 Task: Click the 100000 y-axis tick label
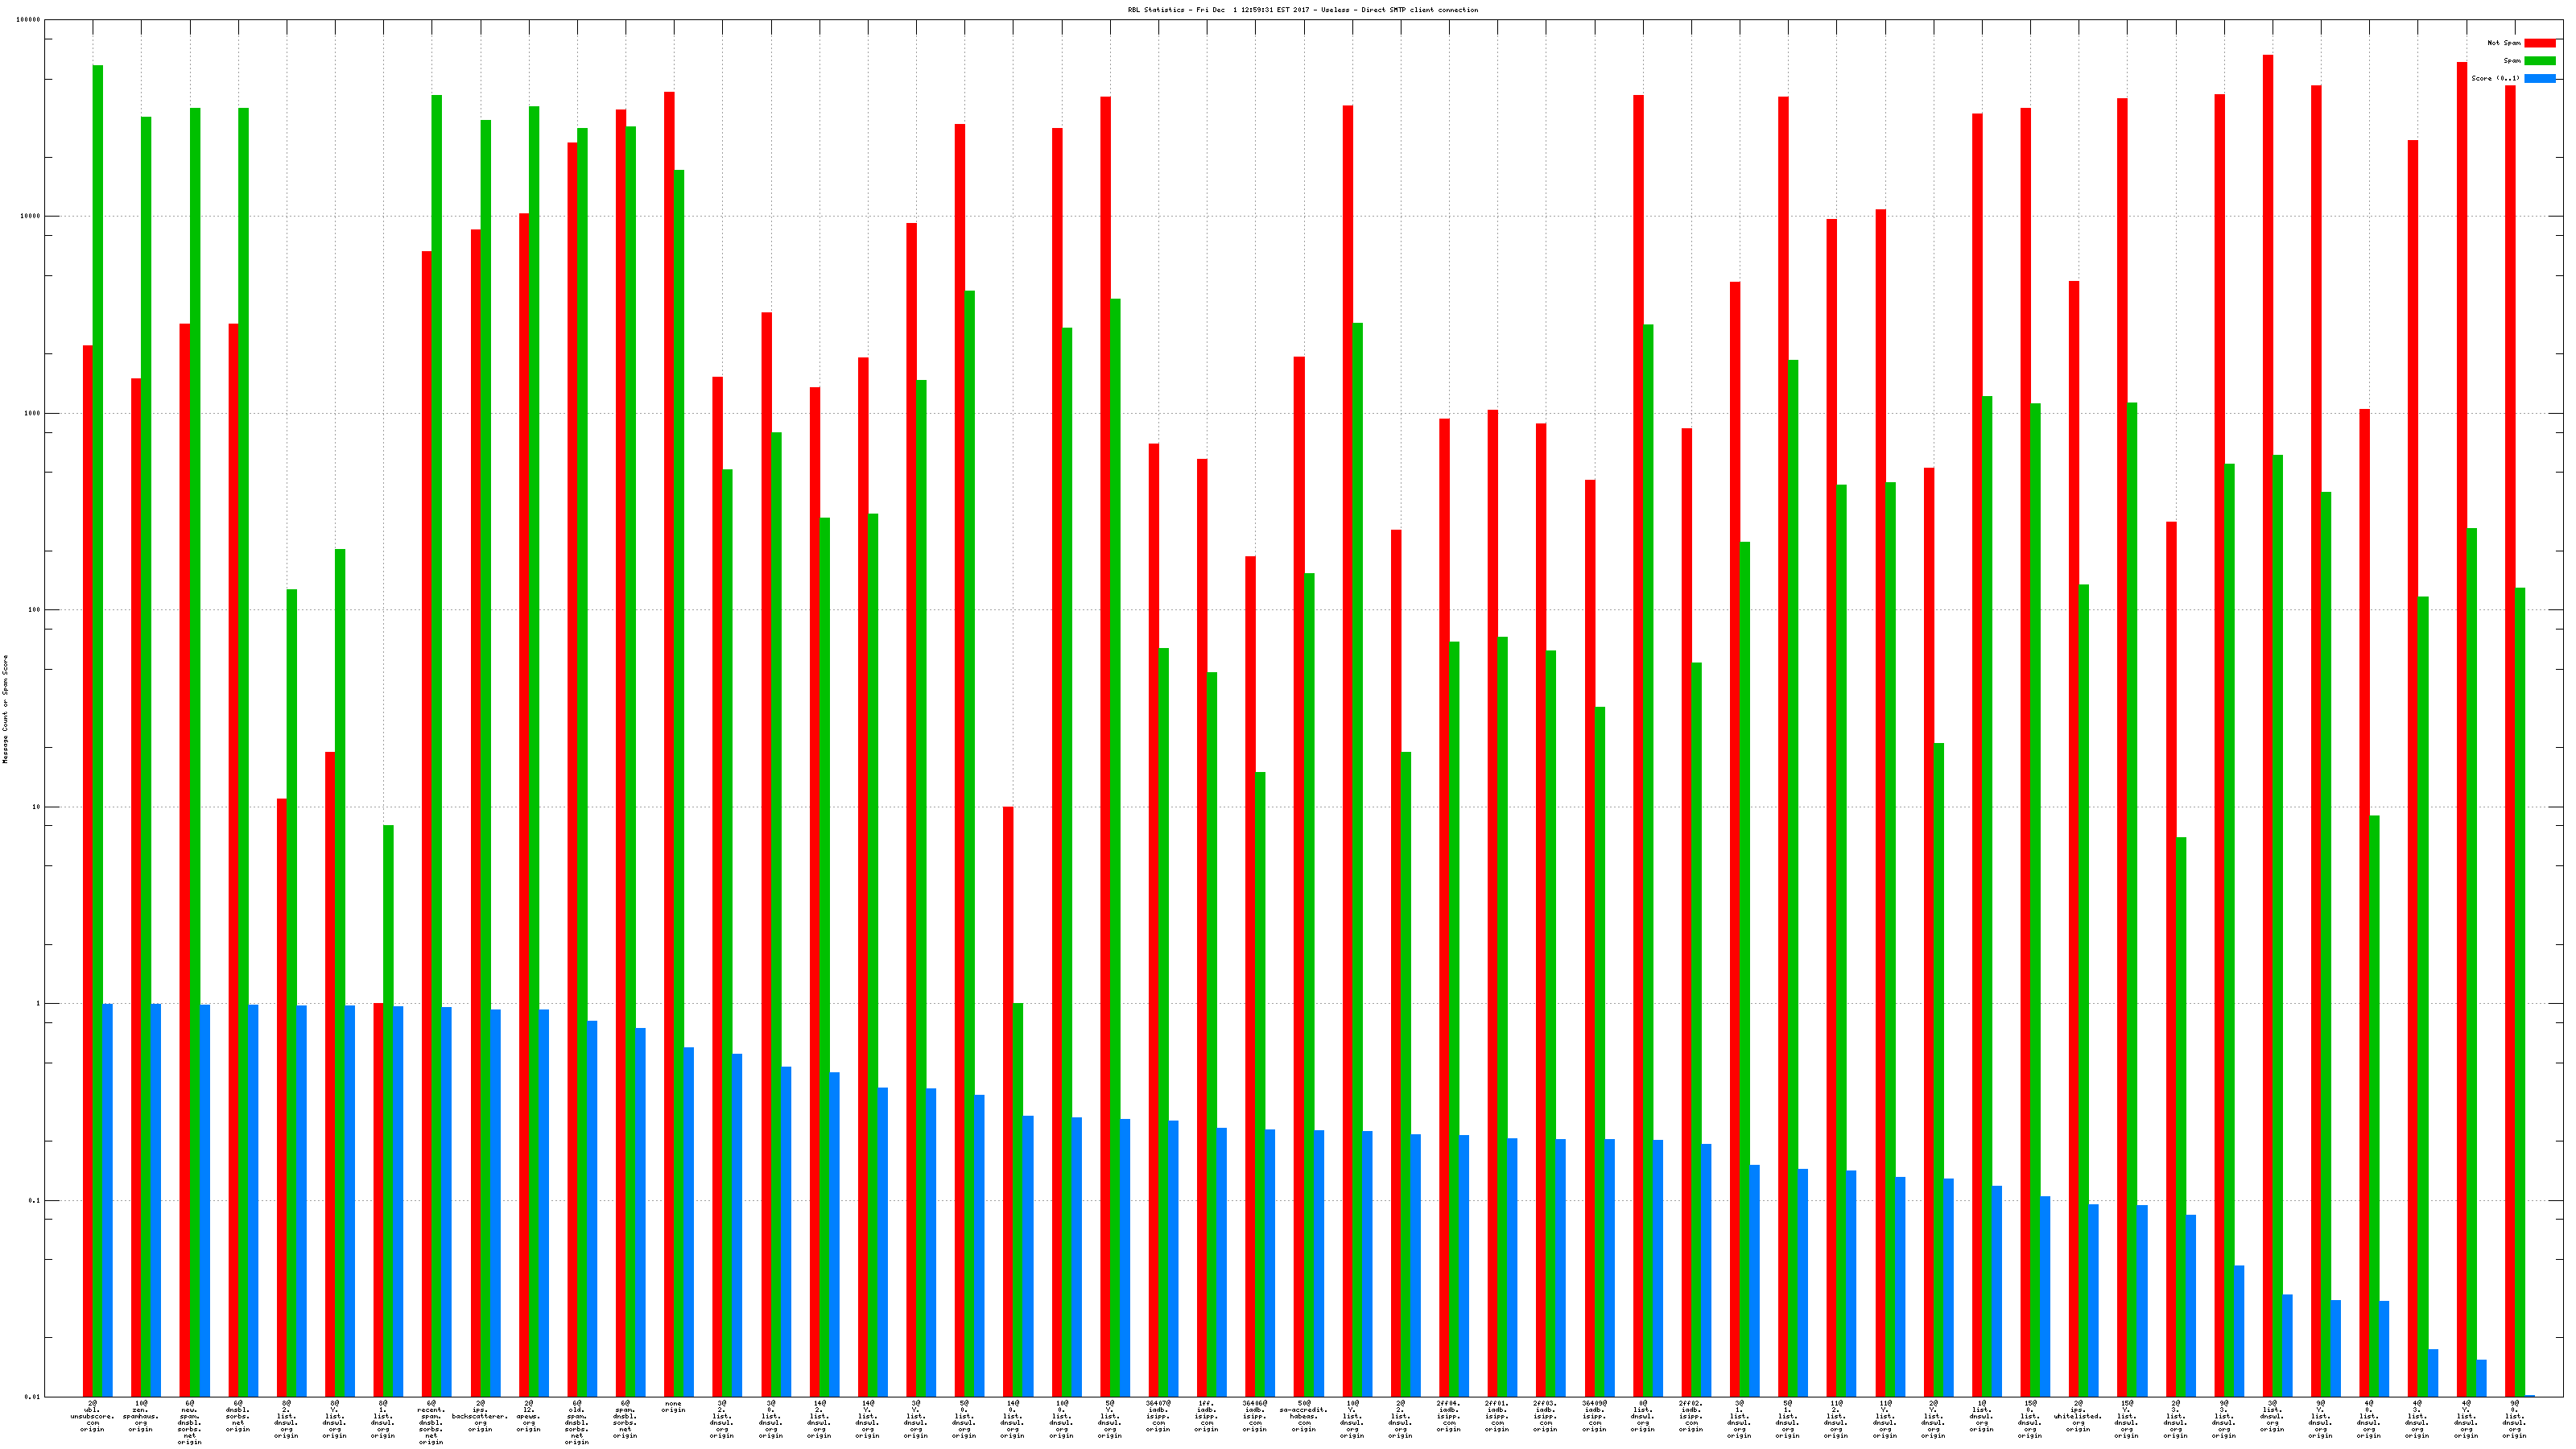(x=29, y=20)
